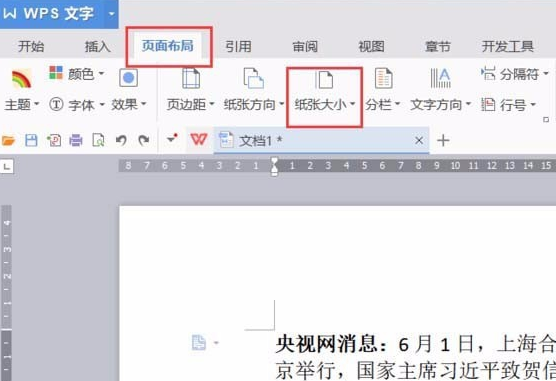Open the 审阅 tab
The height and width of the screenshot is (381, 556).
pos(305,46)
